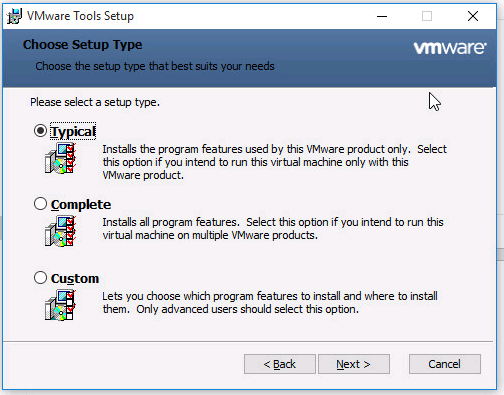The image size is (504, 395).
Task: Click the Typical installation description text
Action: (x=274, y=162)
